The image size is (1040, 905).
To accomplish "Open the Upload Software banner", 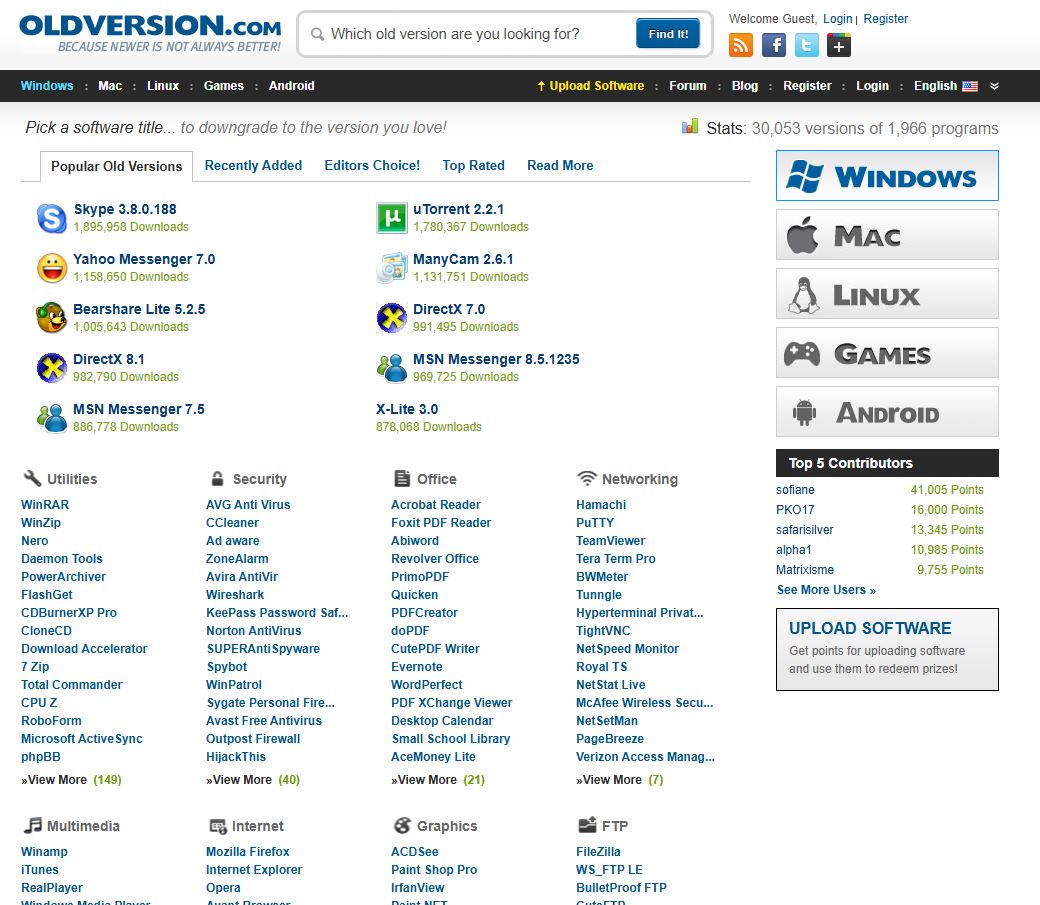I will pyautogui.click(x=887, y=648).
